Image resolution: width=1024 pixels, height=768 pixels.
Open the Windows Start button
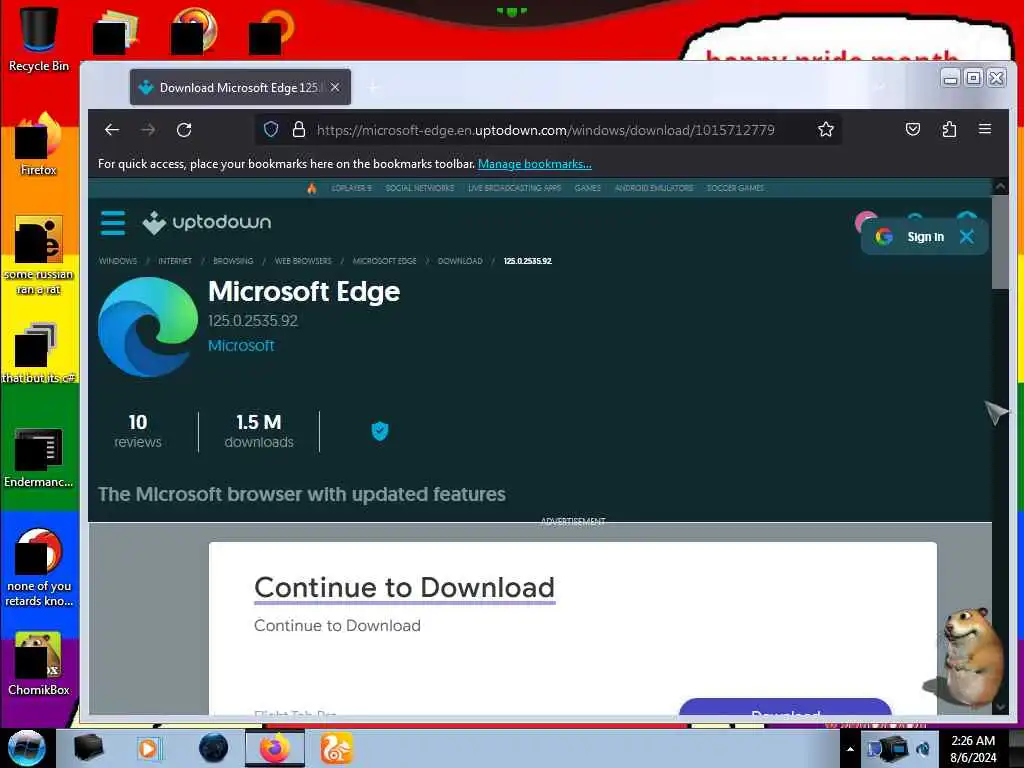pos(27,748)
